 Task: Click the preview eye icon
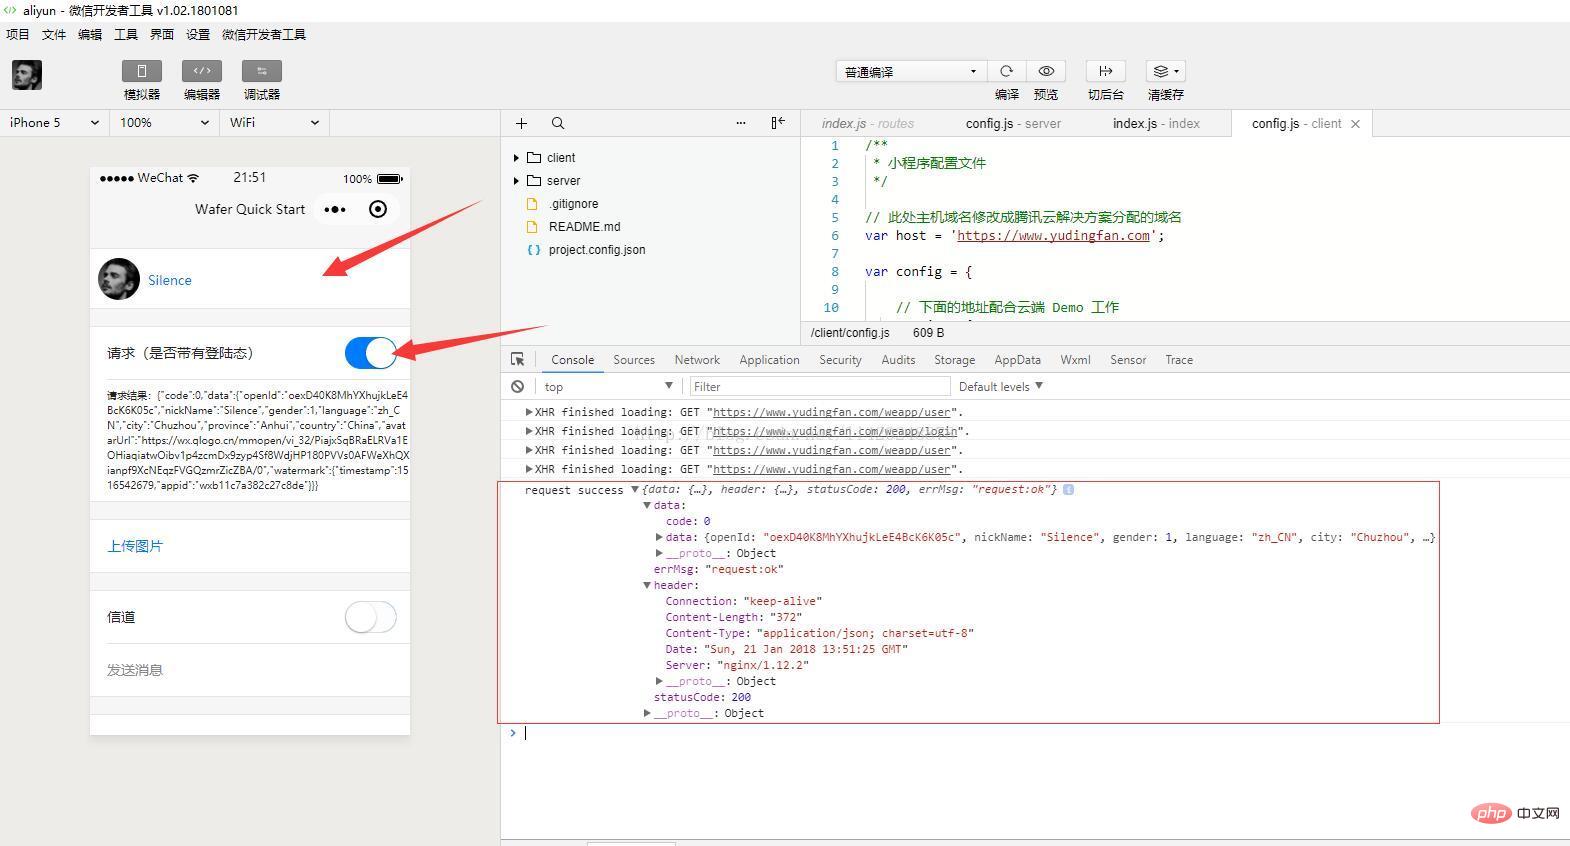(1046, 71)
